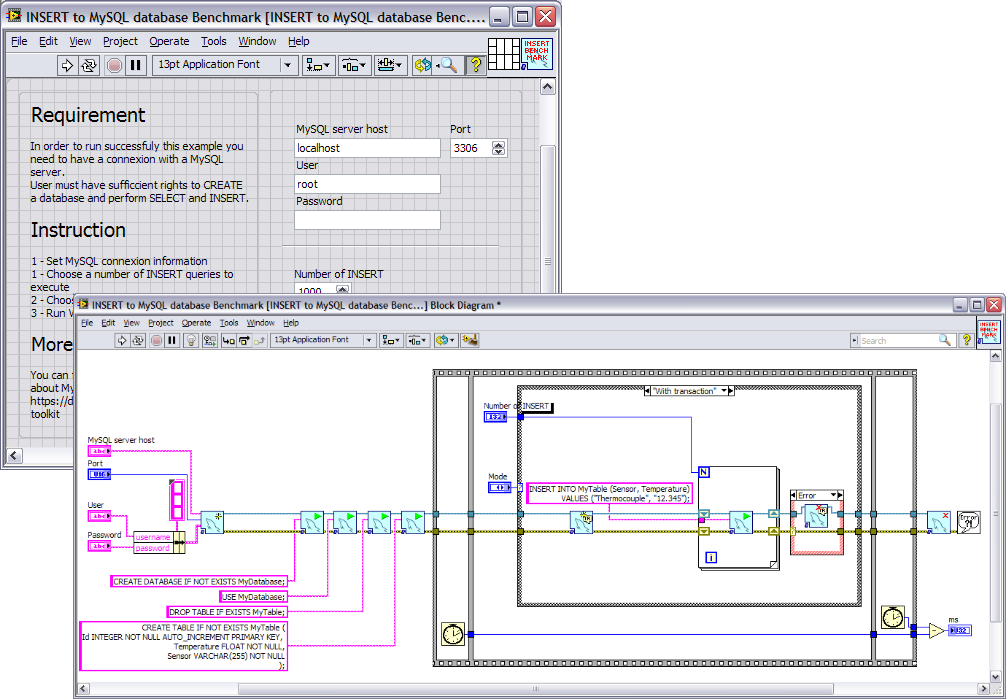Screen dimensions: 1006x699
Task: Click the Tick Count timer node at bottom left
Action: 453,634
